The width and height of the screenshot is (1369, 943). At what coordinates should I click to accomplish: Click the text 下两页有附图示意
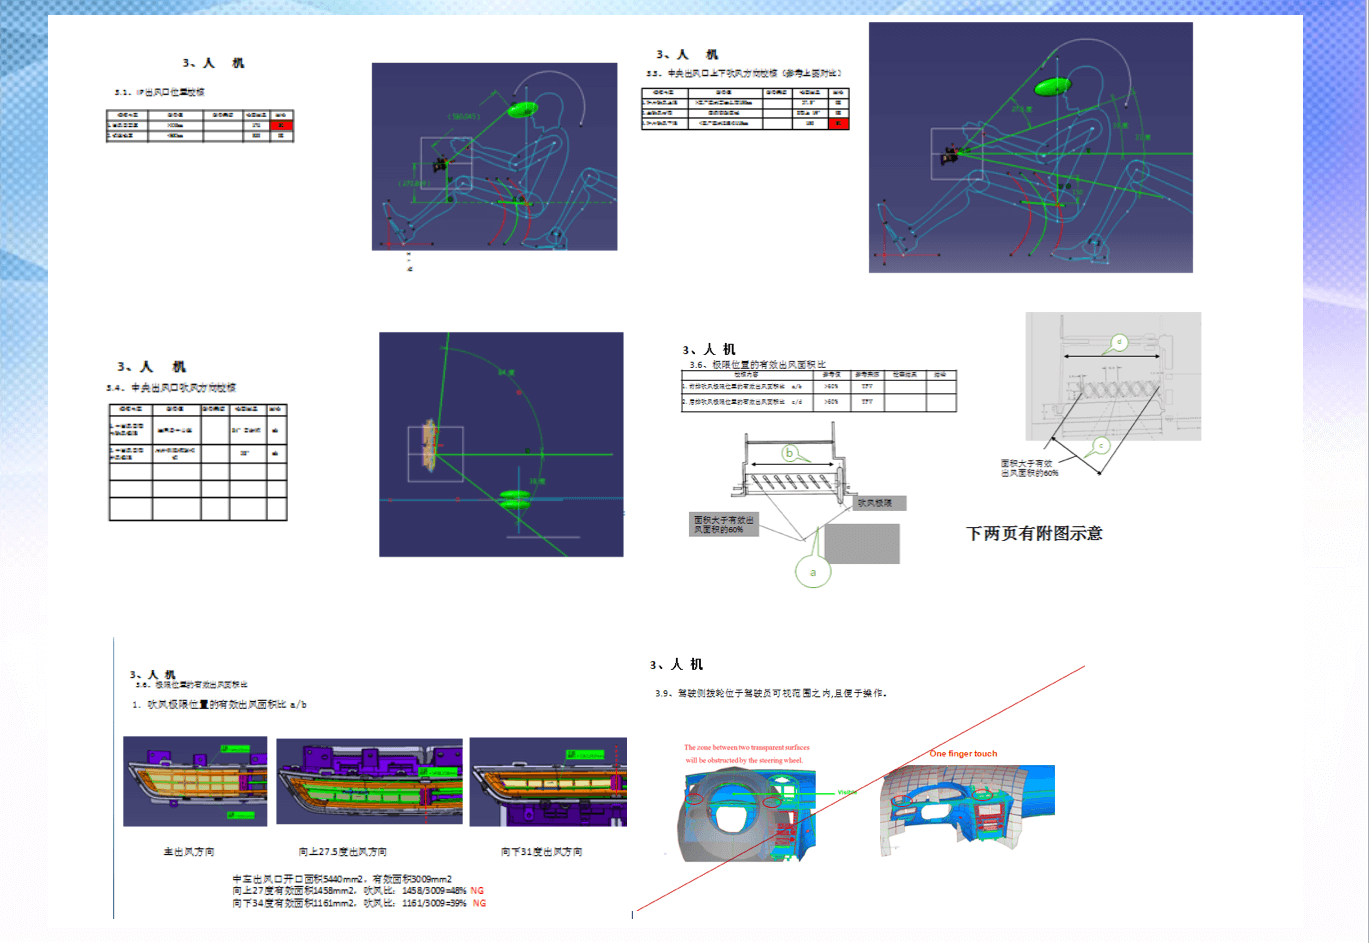pos(1034,533)
